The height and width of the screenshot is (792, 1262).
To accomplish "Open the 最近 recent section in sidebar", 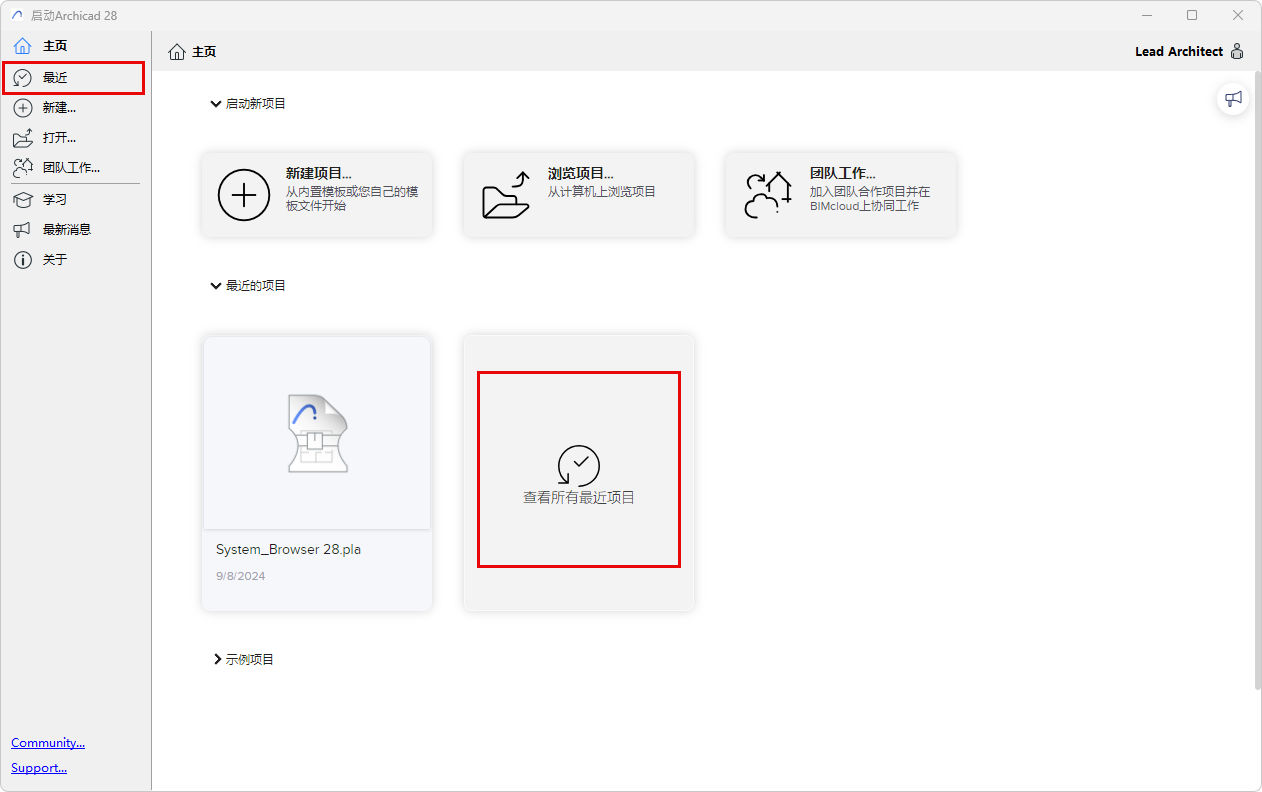I will point(75,77).
